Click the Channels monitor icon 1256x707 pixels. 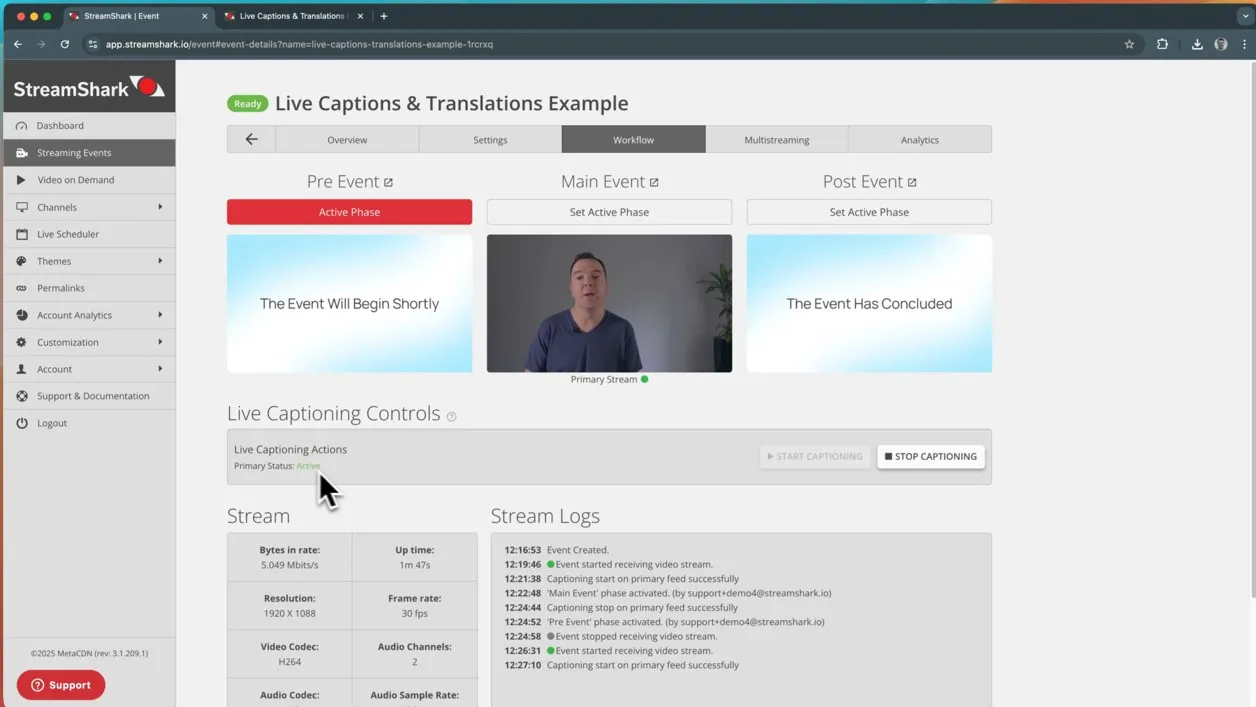click(22, 207)
